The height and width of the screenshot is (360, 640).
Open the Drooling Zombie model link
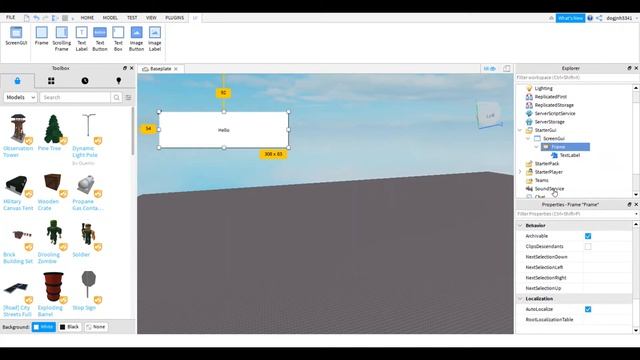click(x=49, y=258)
